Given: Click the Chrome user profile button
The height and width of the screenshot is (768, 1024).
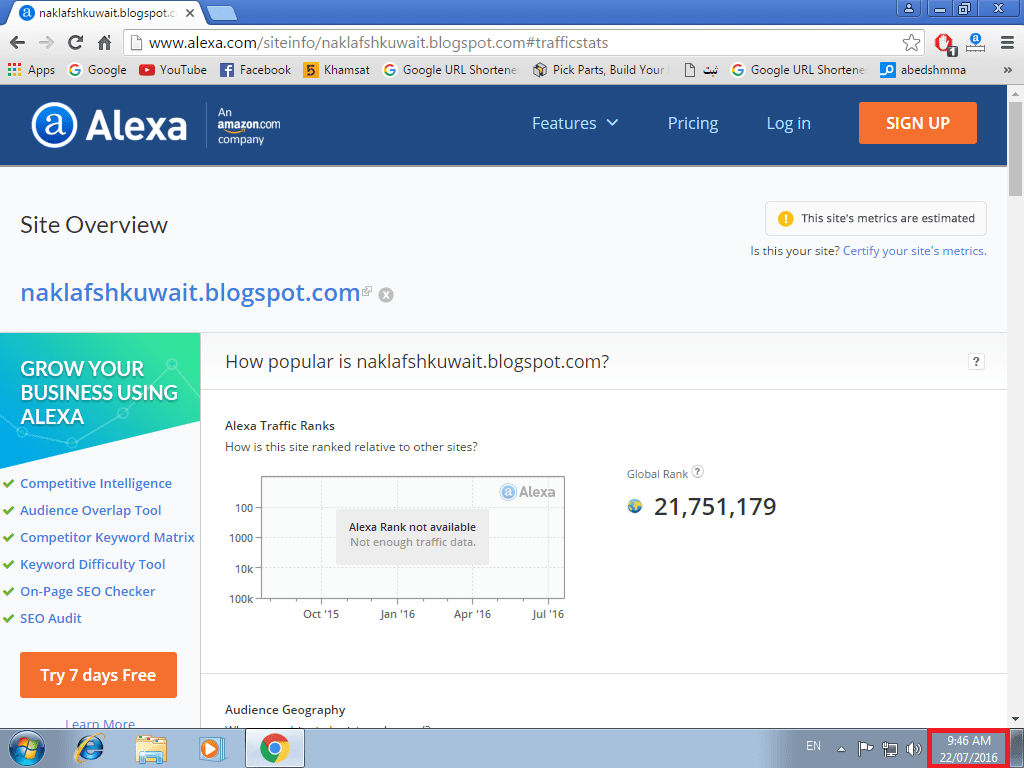Looking at the screenshot, I should [x=908, y=8].
